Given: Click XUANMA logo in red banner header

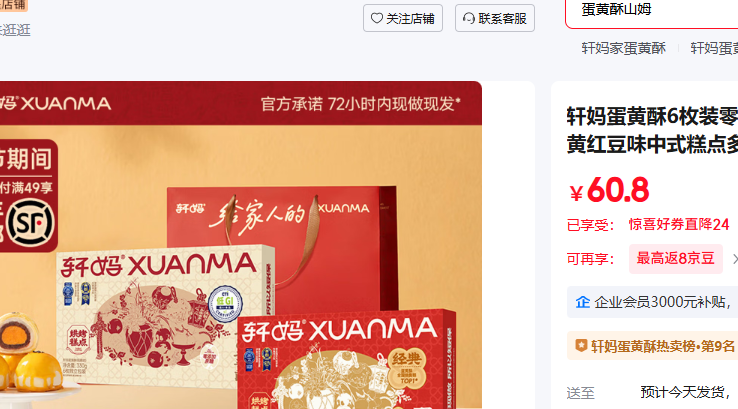Looking at the screenshot, I should (x=55, y=103).
